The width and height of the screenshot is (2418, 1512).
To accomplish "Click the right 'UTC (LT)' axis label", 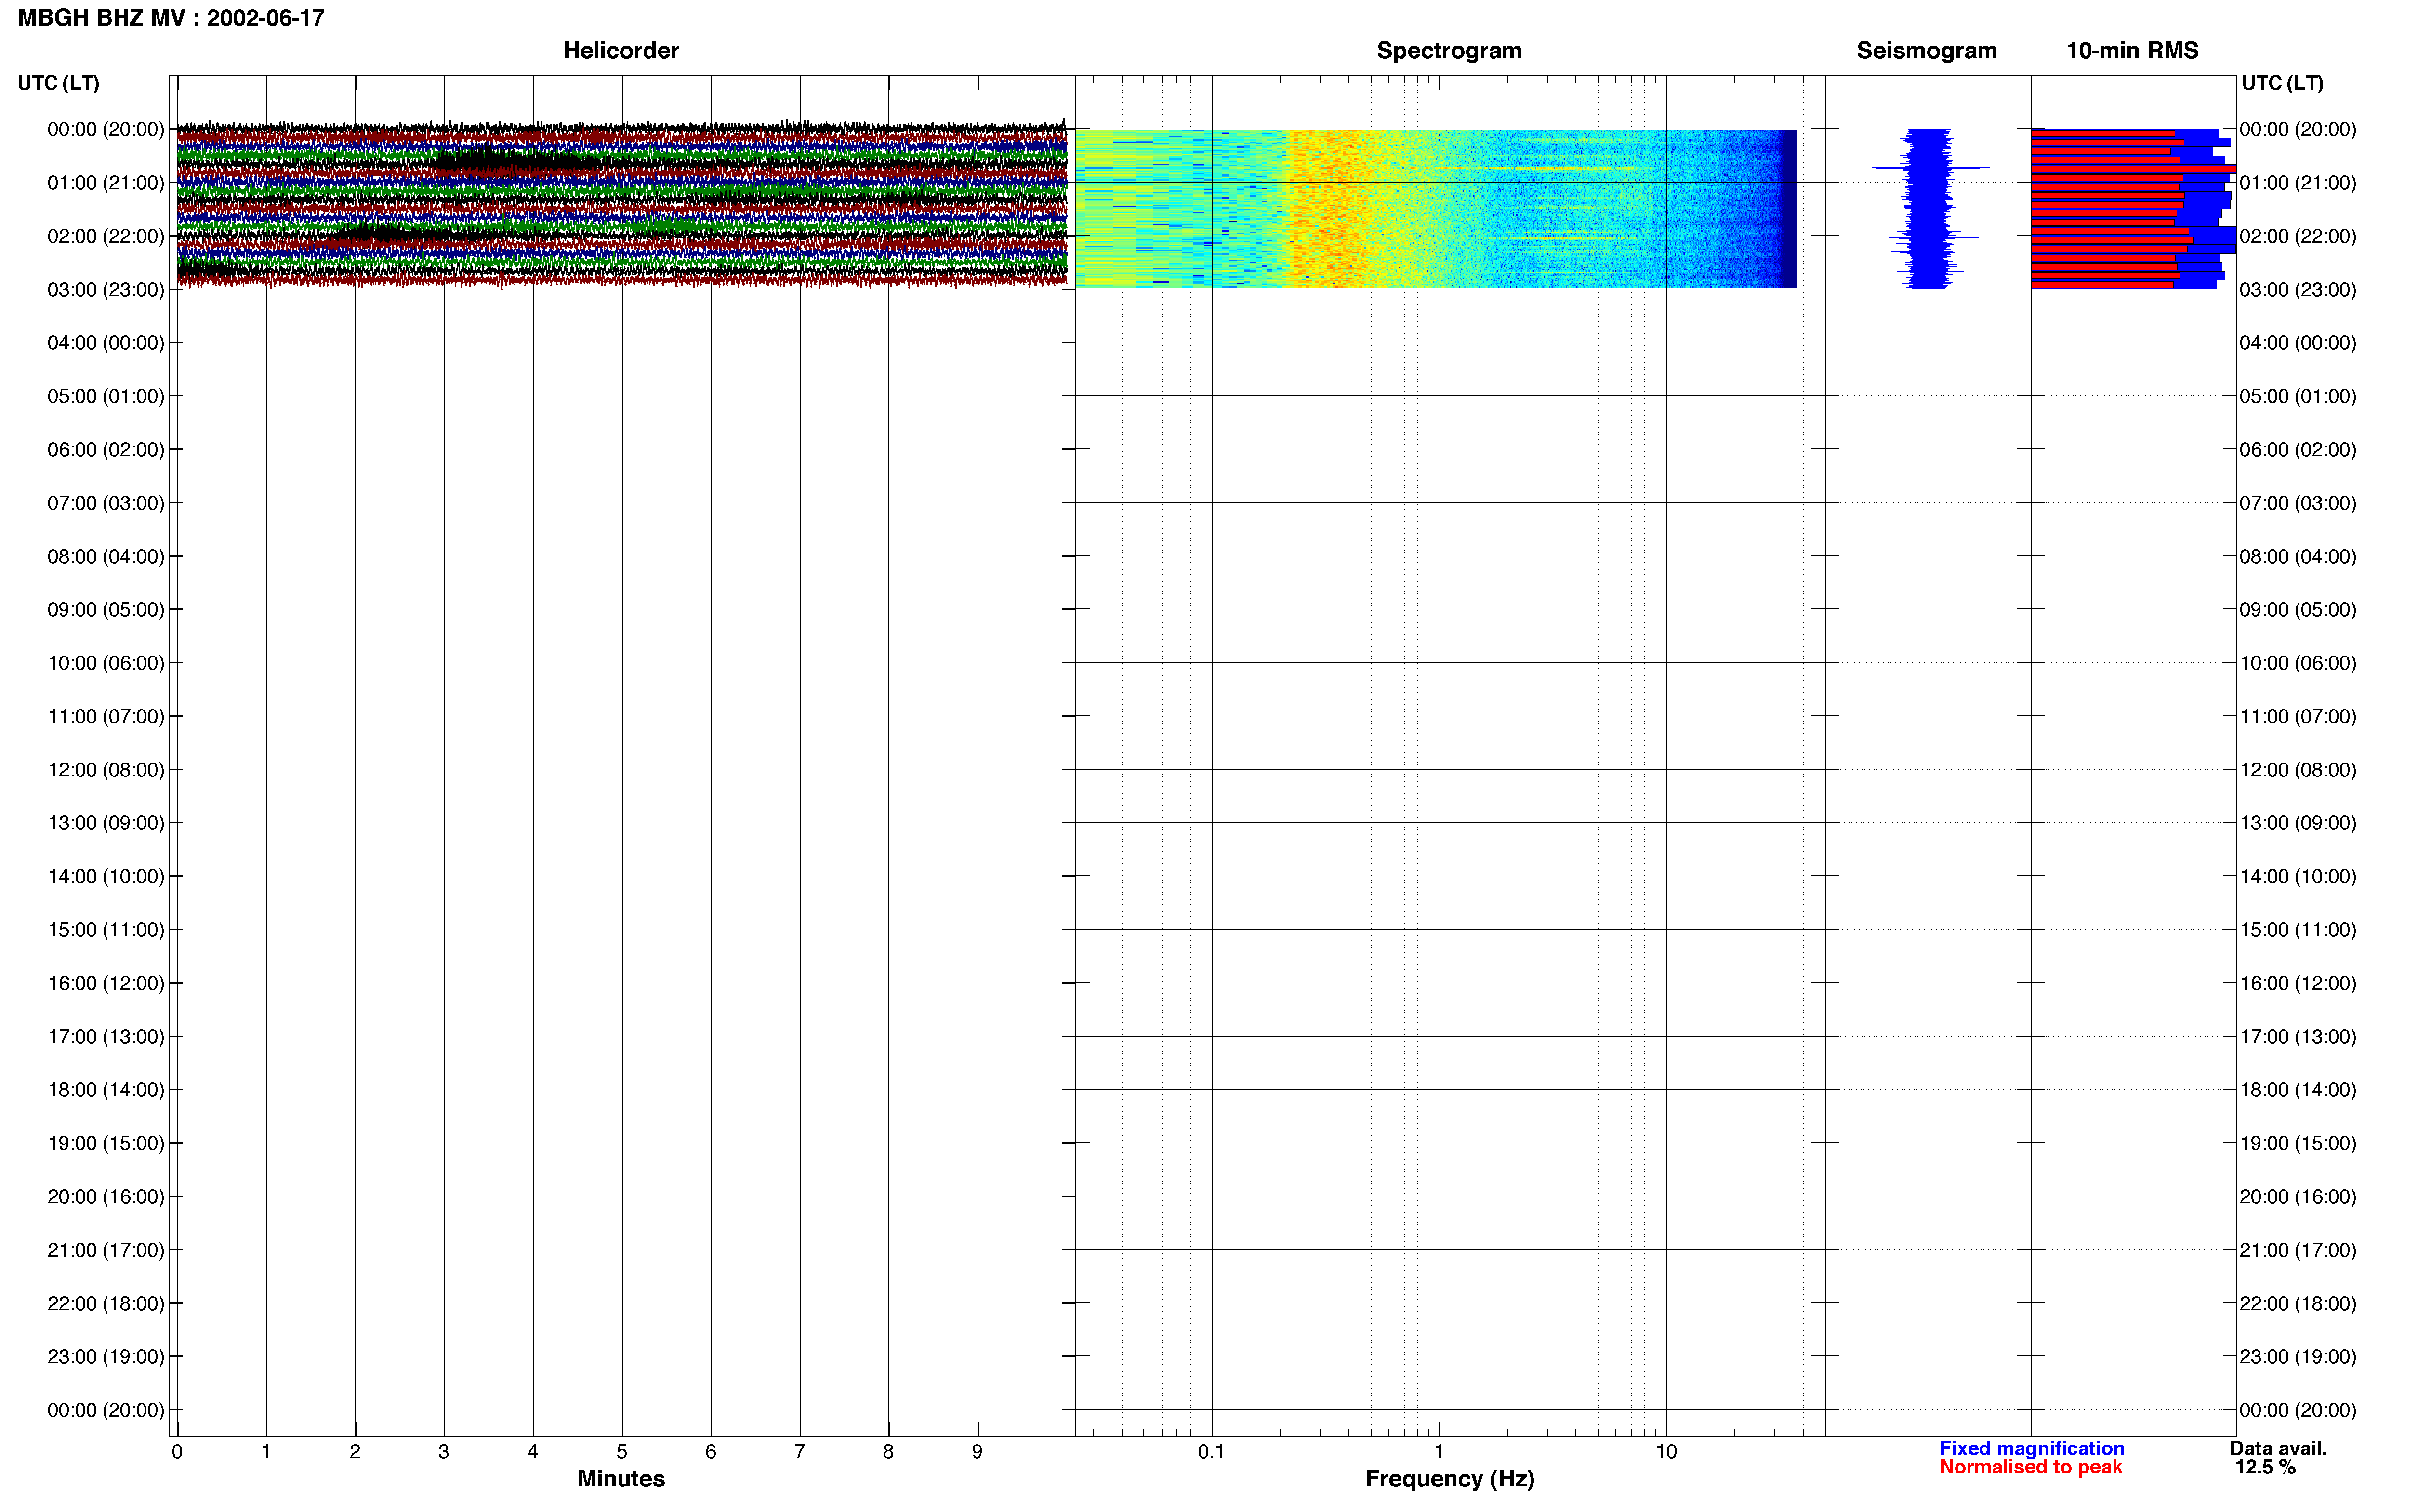I will coord(2282,83).
